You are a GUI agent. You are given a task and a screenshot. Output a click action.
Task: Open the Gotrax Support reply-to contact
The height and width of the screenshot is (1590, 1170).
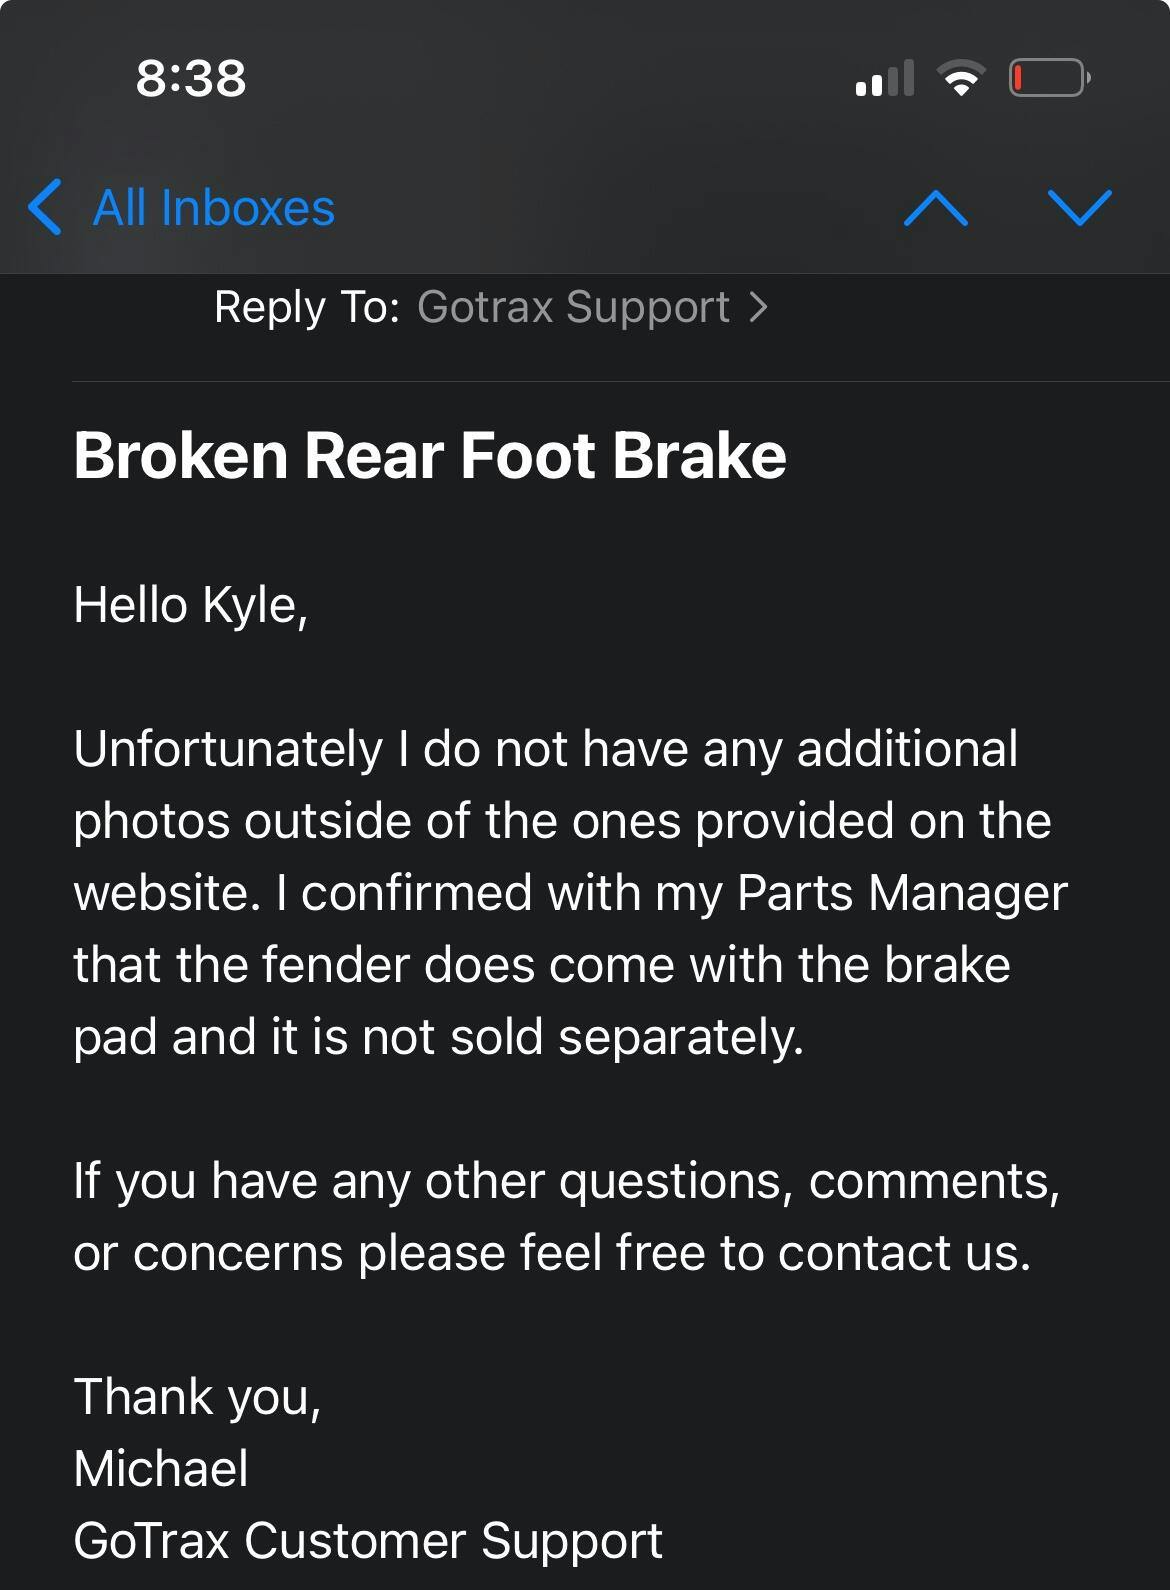tap(573, 307)
